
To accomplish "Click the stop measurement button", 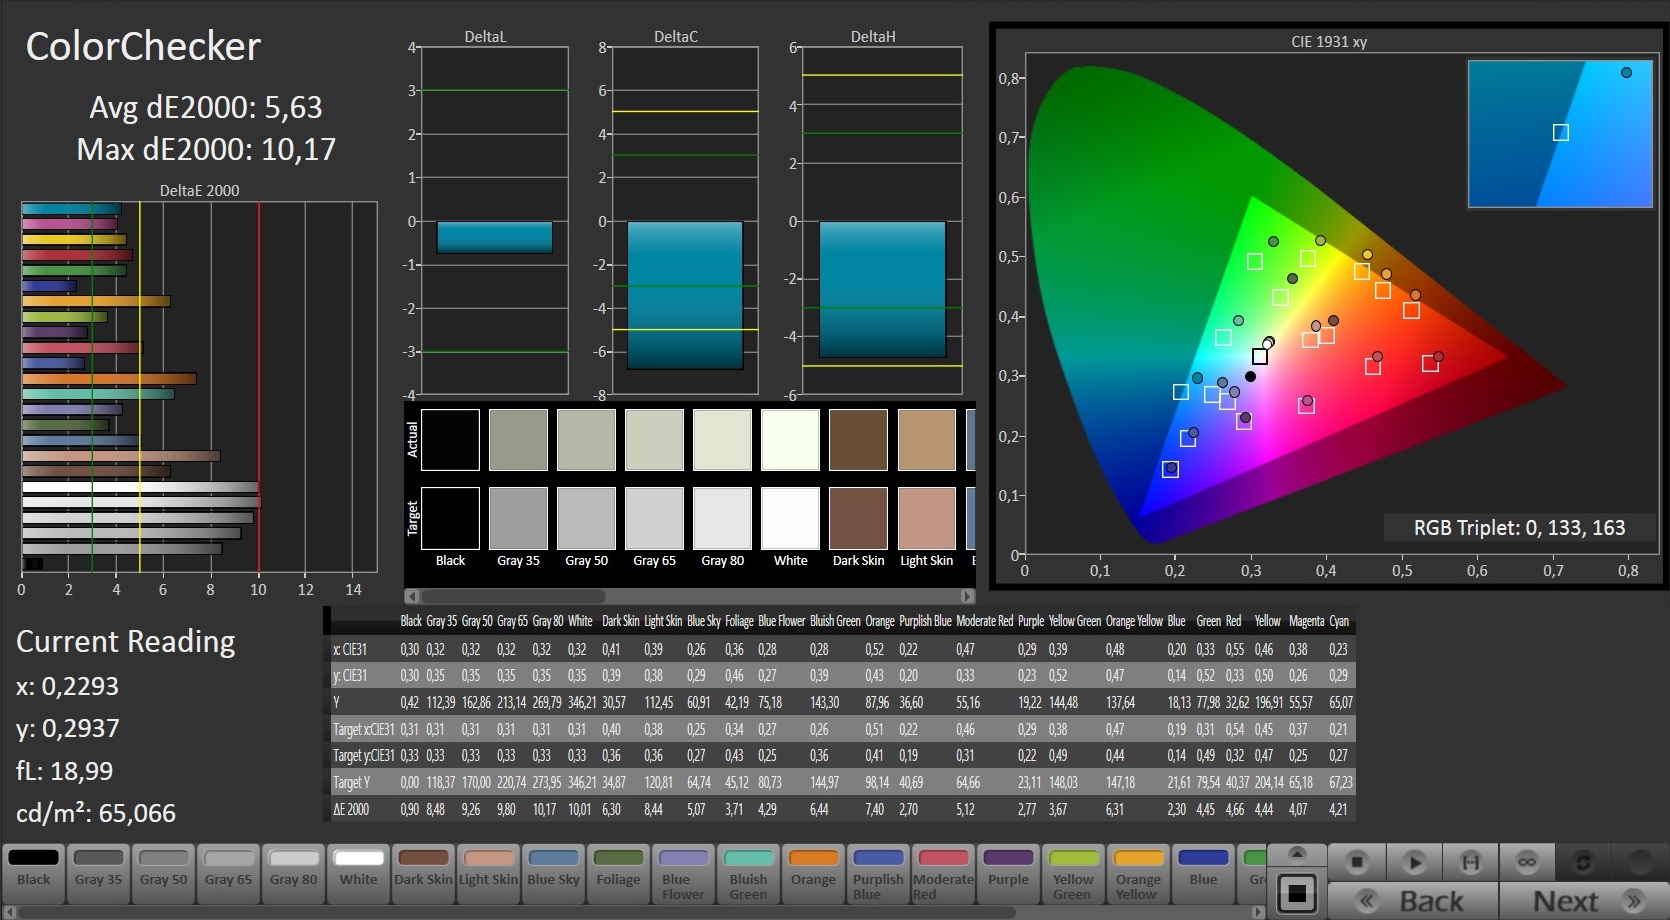I will [x=1357, y=862].
